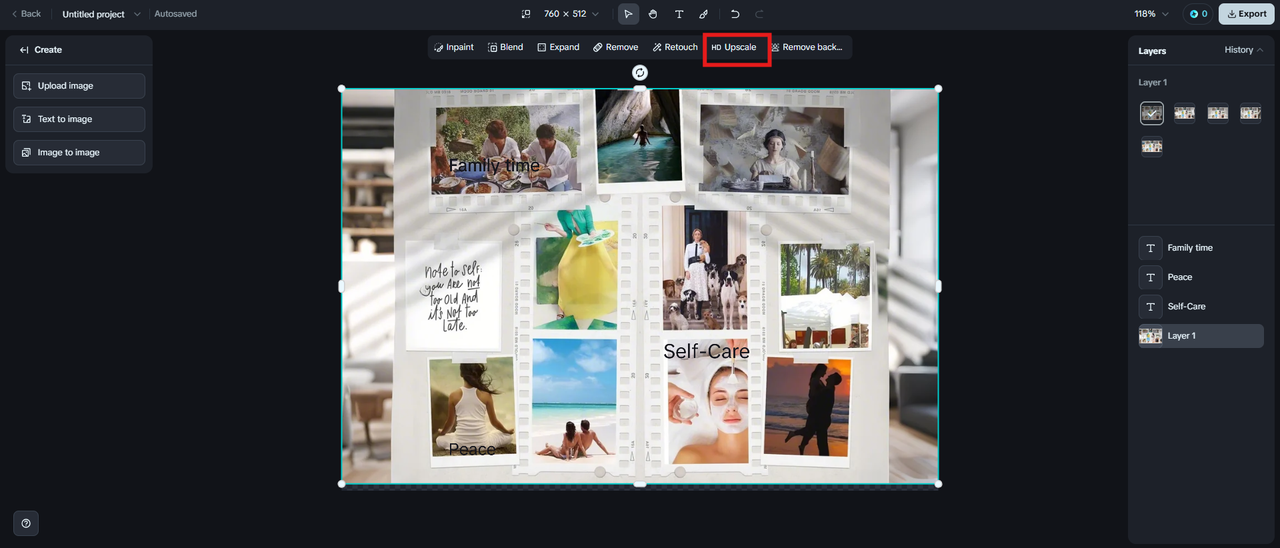This screenshot has height=548, width=1280.
Task: Activate the Remove tool
Action: (x=615, y=47)
